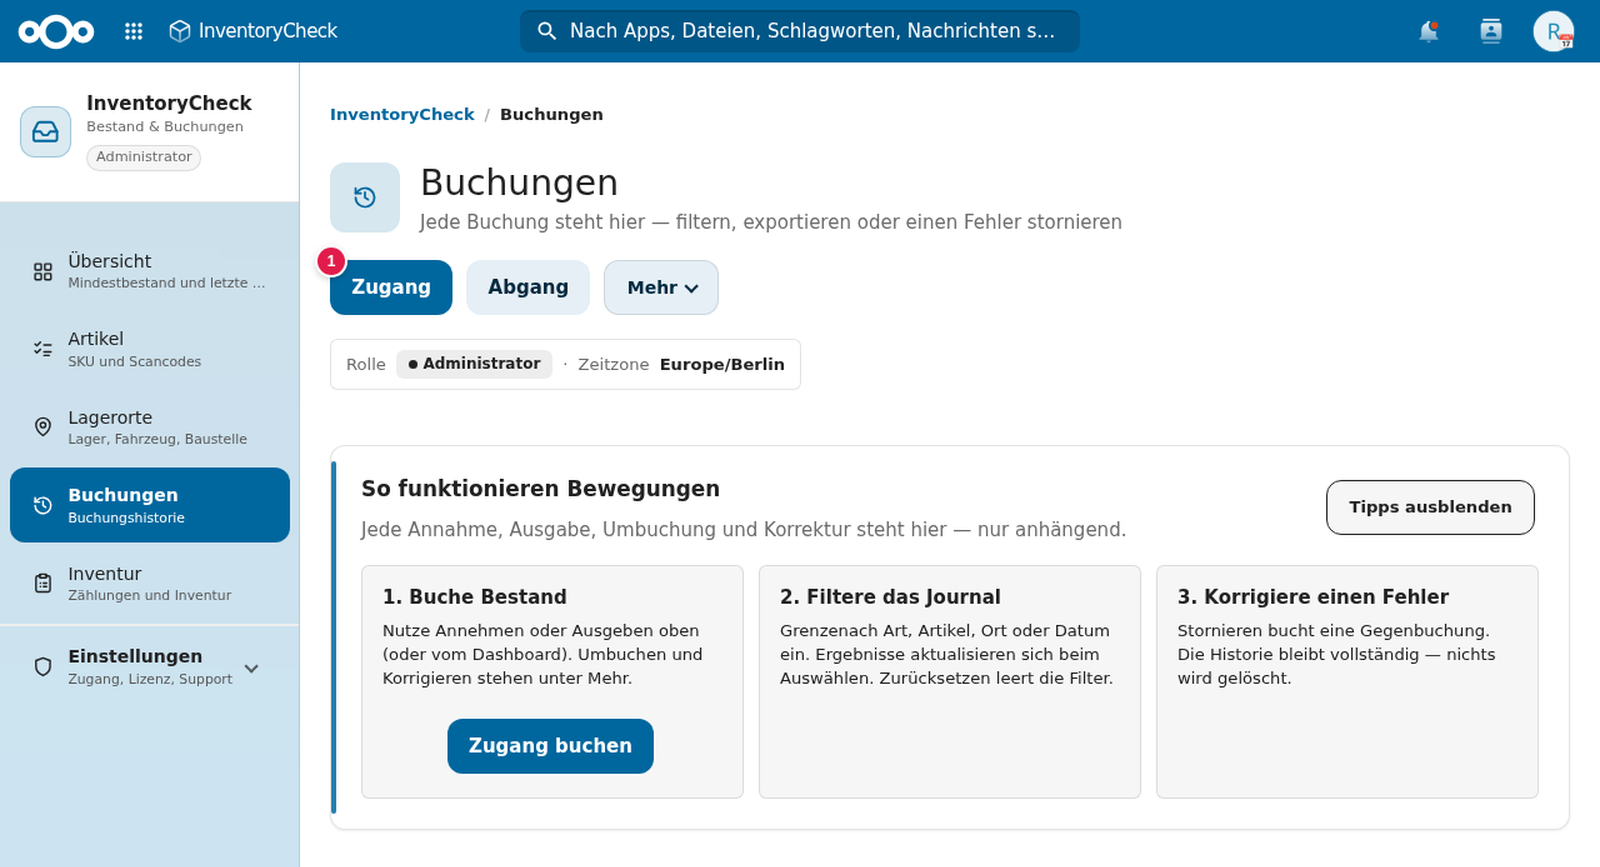Viewport: 1600px width, 867px height.
Task: Click the Lagerorte map pin icon
Action: (x=43, y=427)
